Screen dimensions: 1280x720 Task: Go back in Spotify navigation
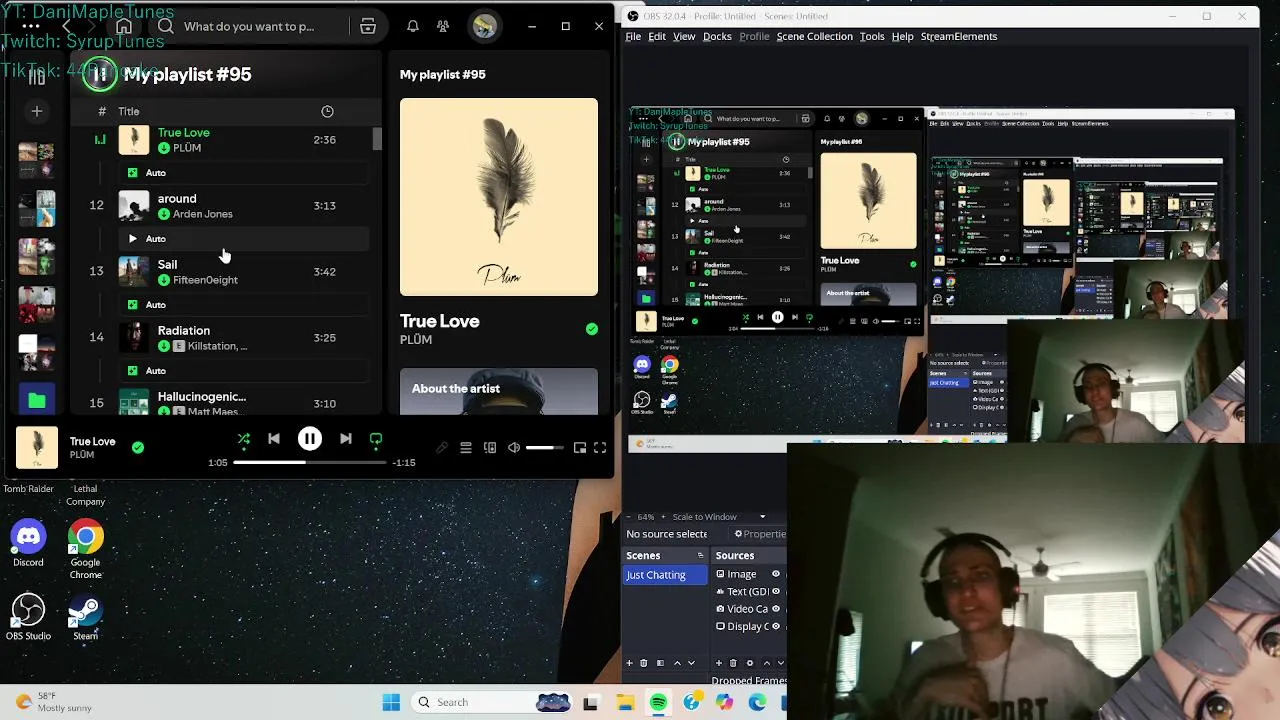(x=67, y=26)
